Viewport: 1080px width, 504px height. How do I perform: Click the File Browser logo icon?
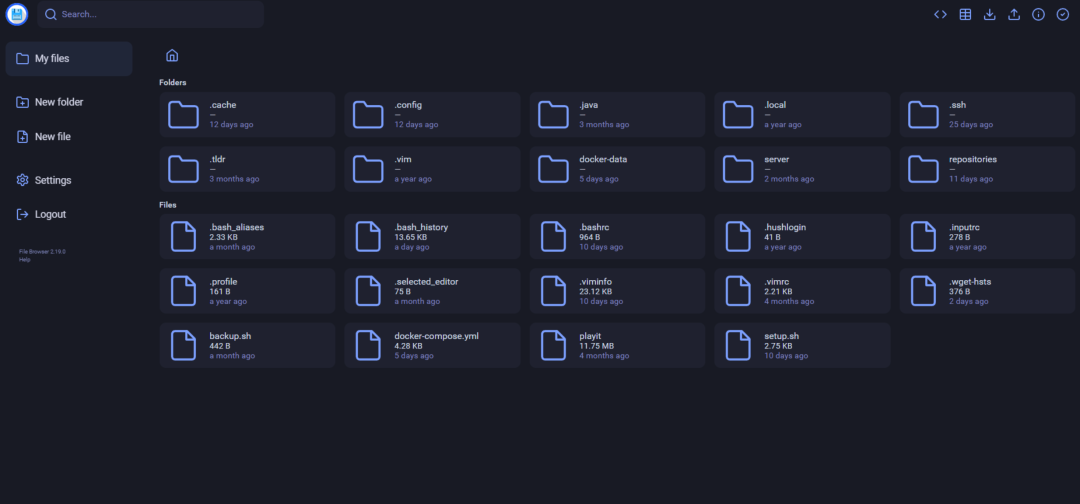click(17, 14)
